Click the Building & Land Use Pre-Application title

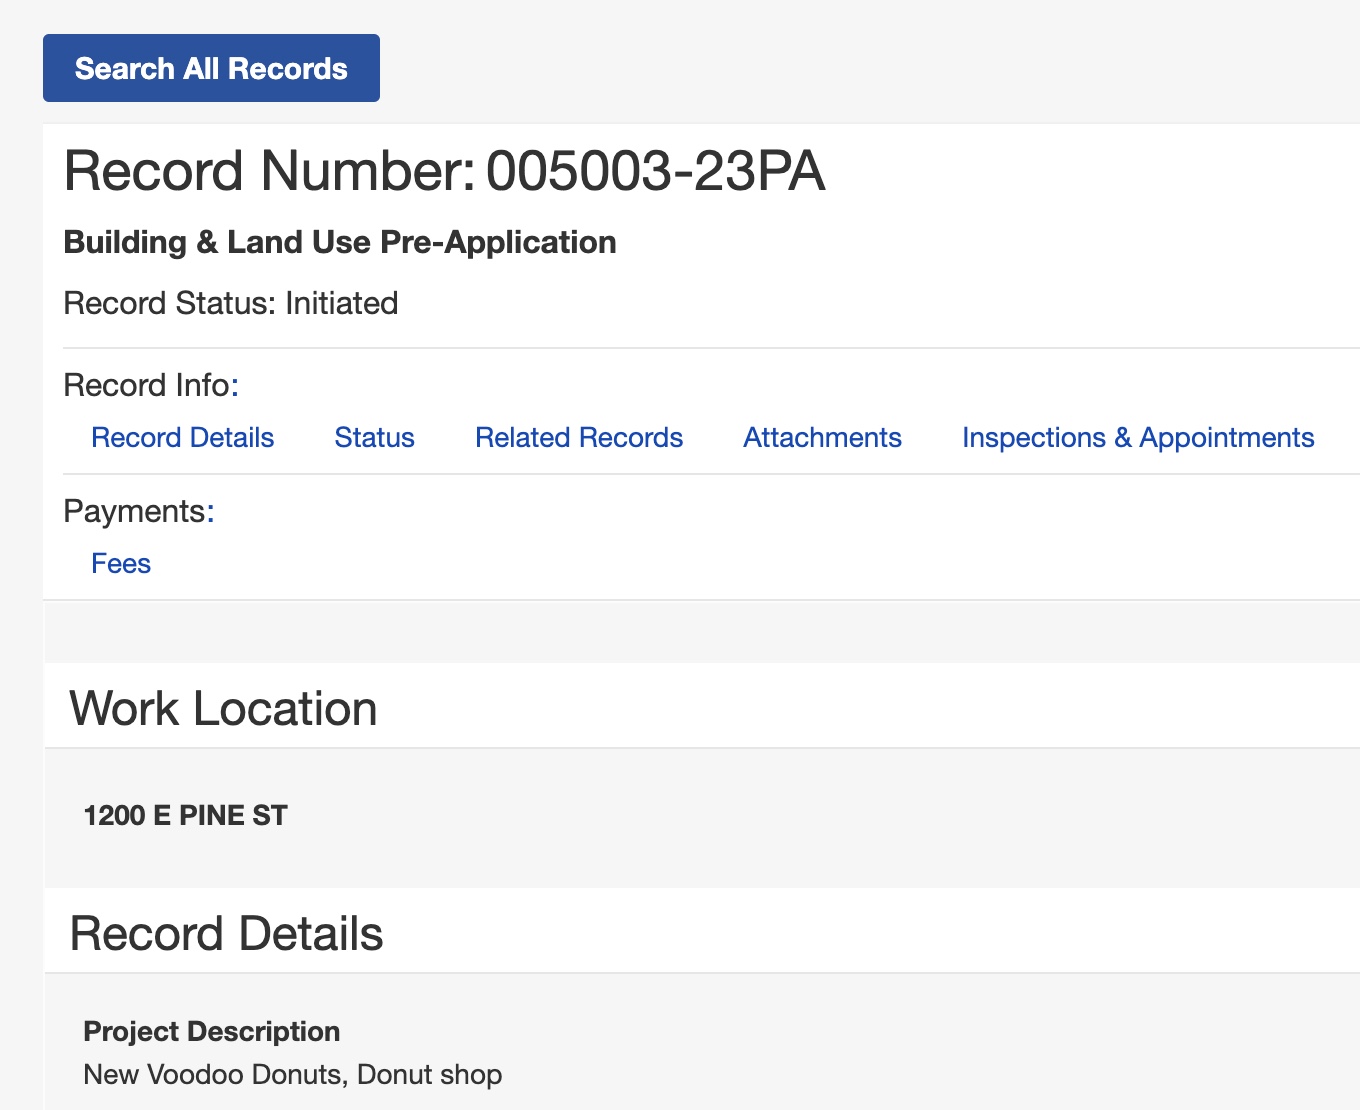[339, 242]
